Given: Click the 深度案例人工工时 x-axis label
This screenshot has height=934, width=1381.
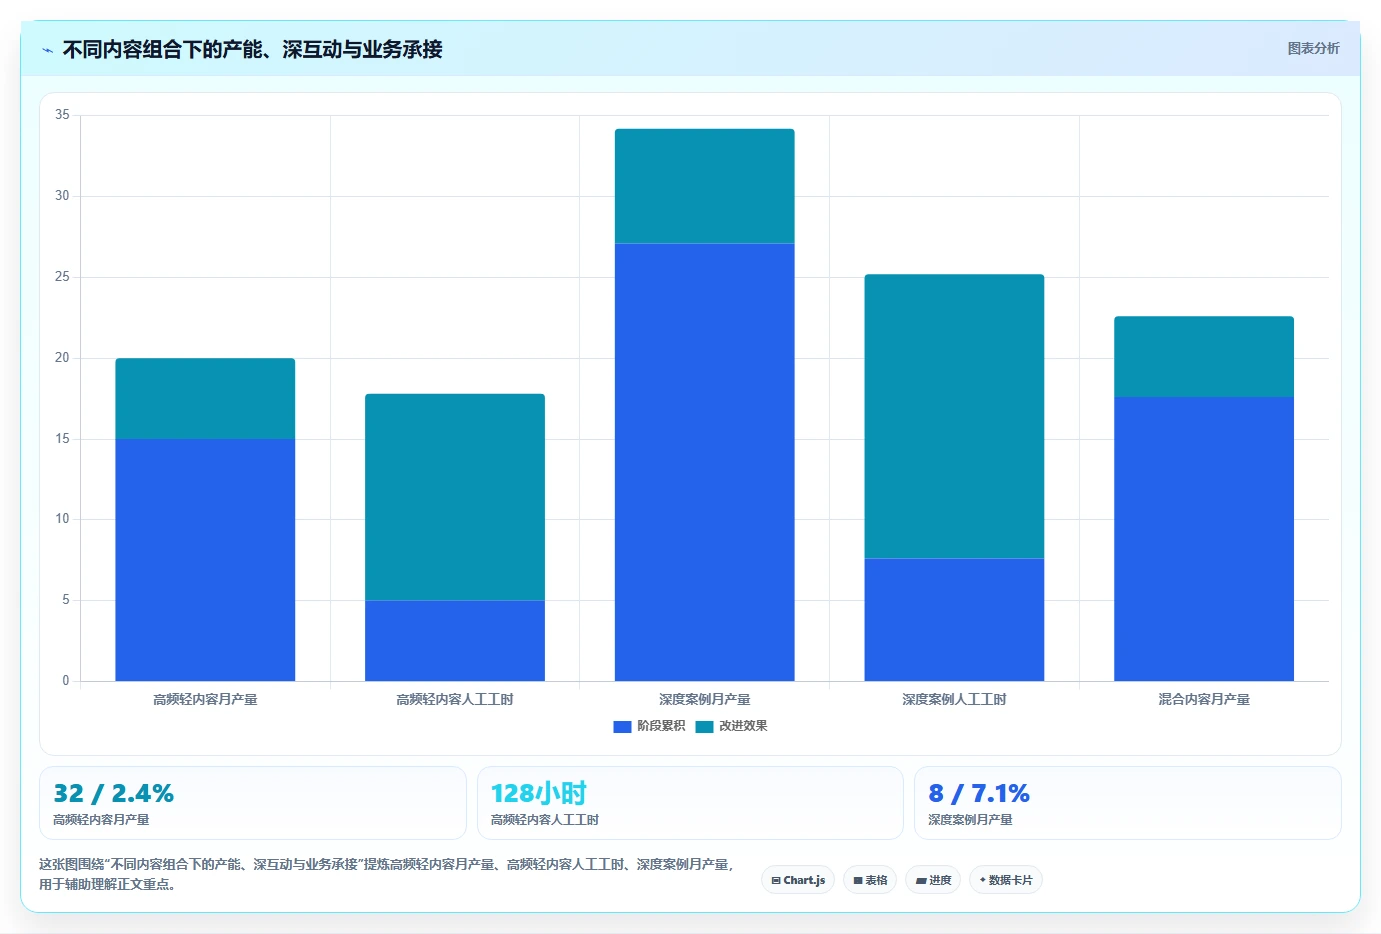Looking at the screenshot, I should (x=954, y=700).
